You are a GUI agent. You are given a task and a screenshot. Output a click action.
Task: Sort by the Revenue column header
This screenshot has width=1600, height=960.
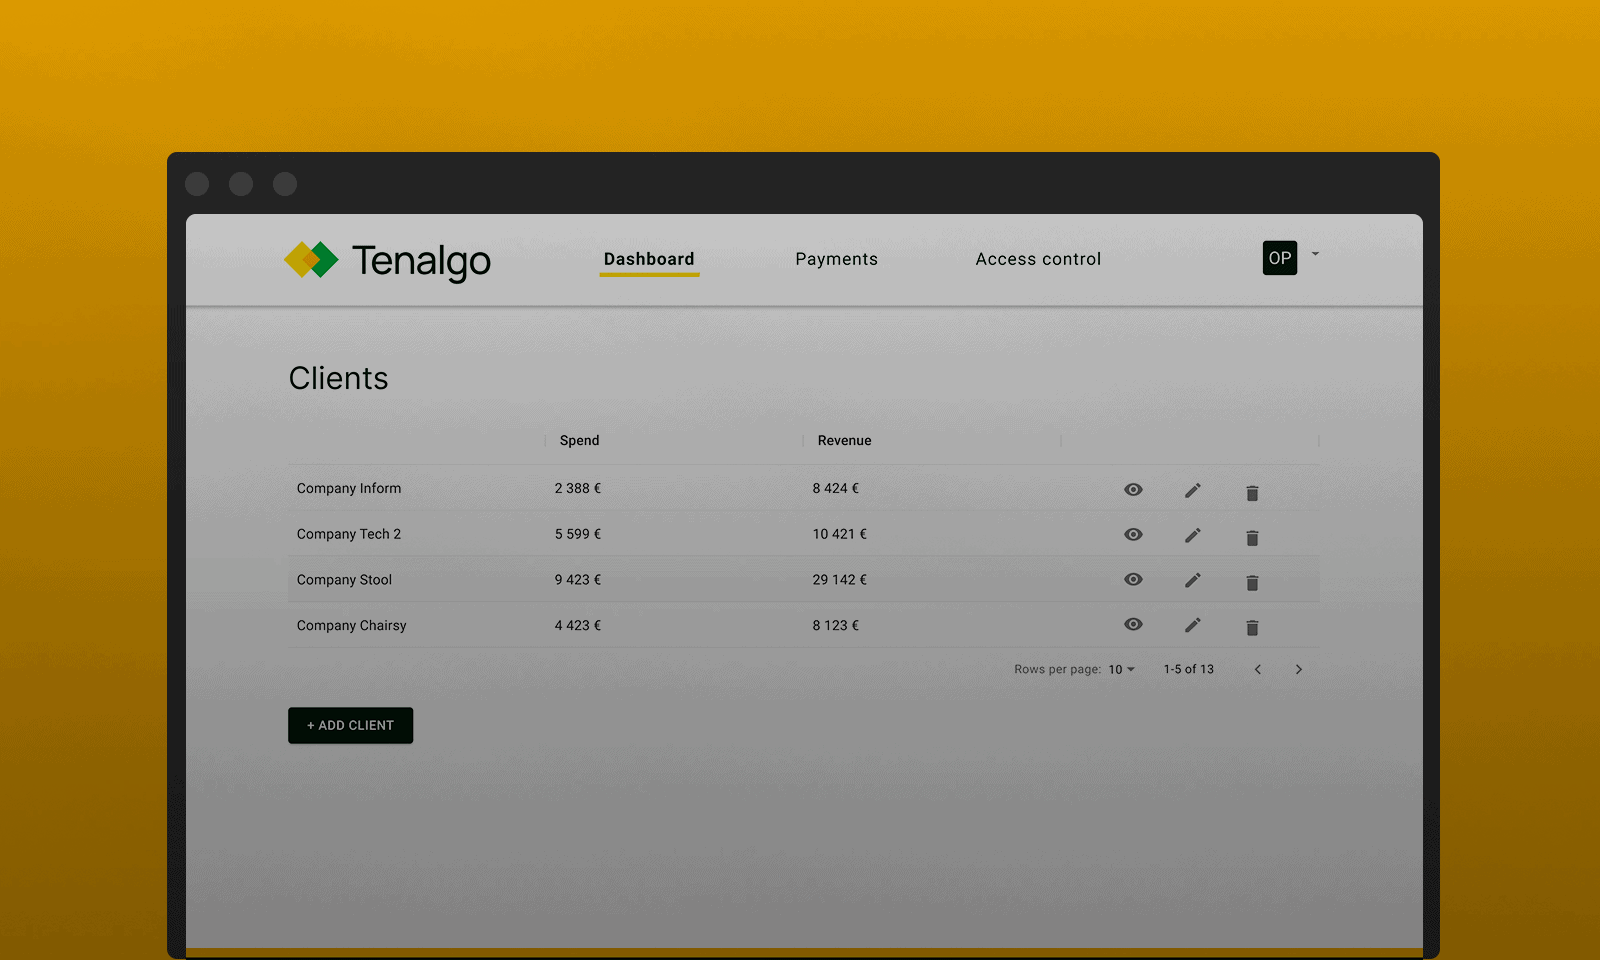tap(844, 440)
